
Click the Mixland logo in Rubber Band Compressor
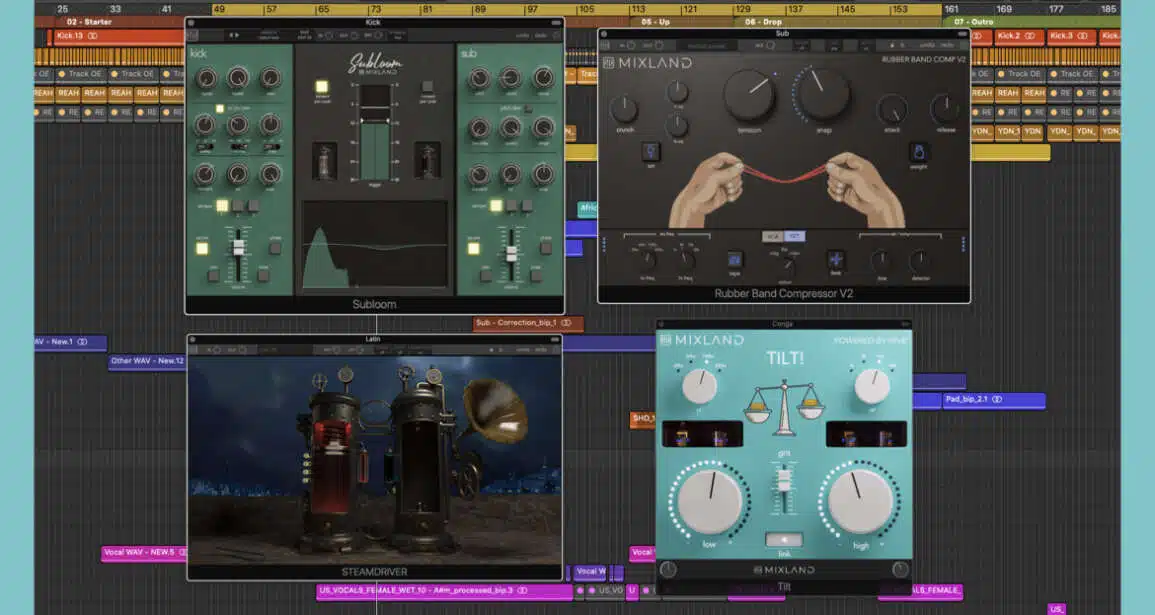pyautogui.click(x=647, y=63)
